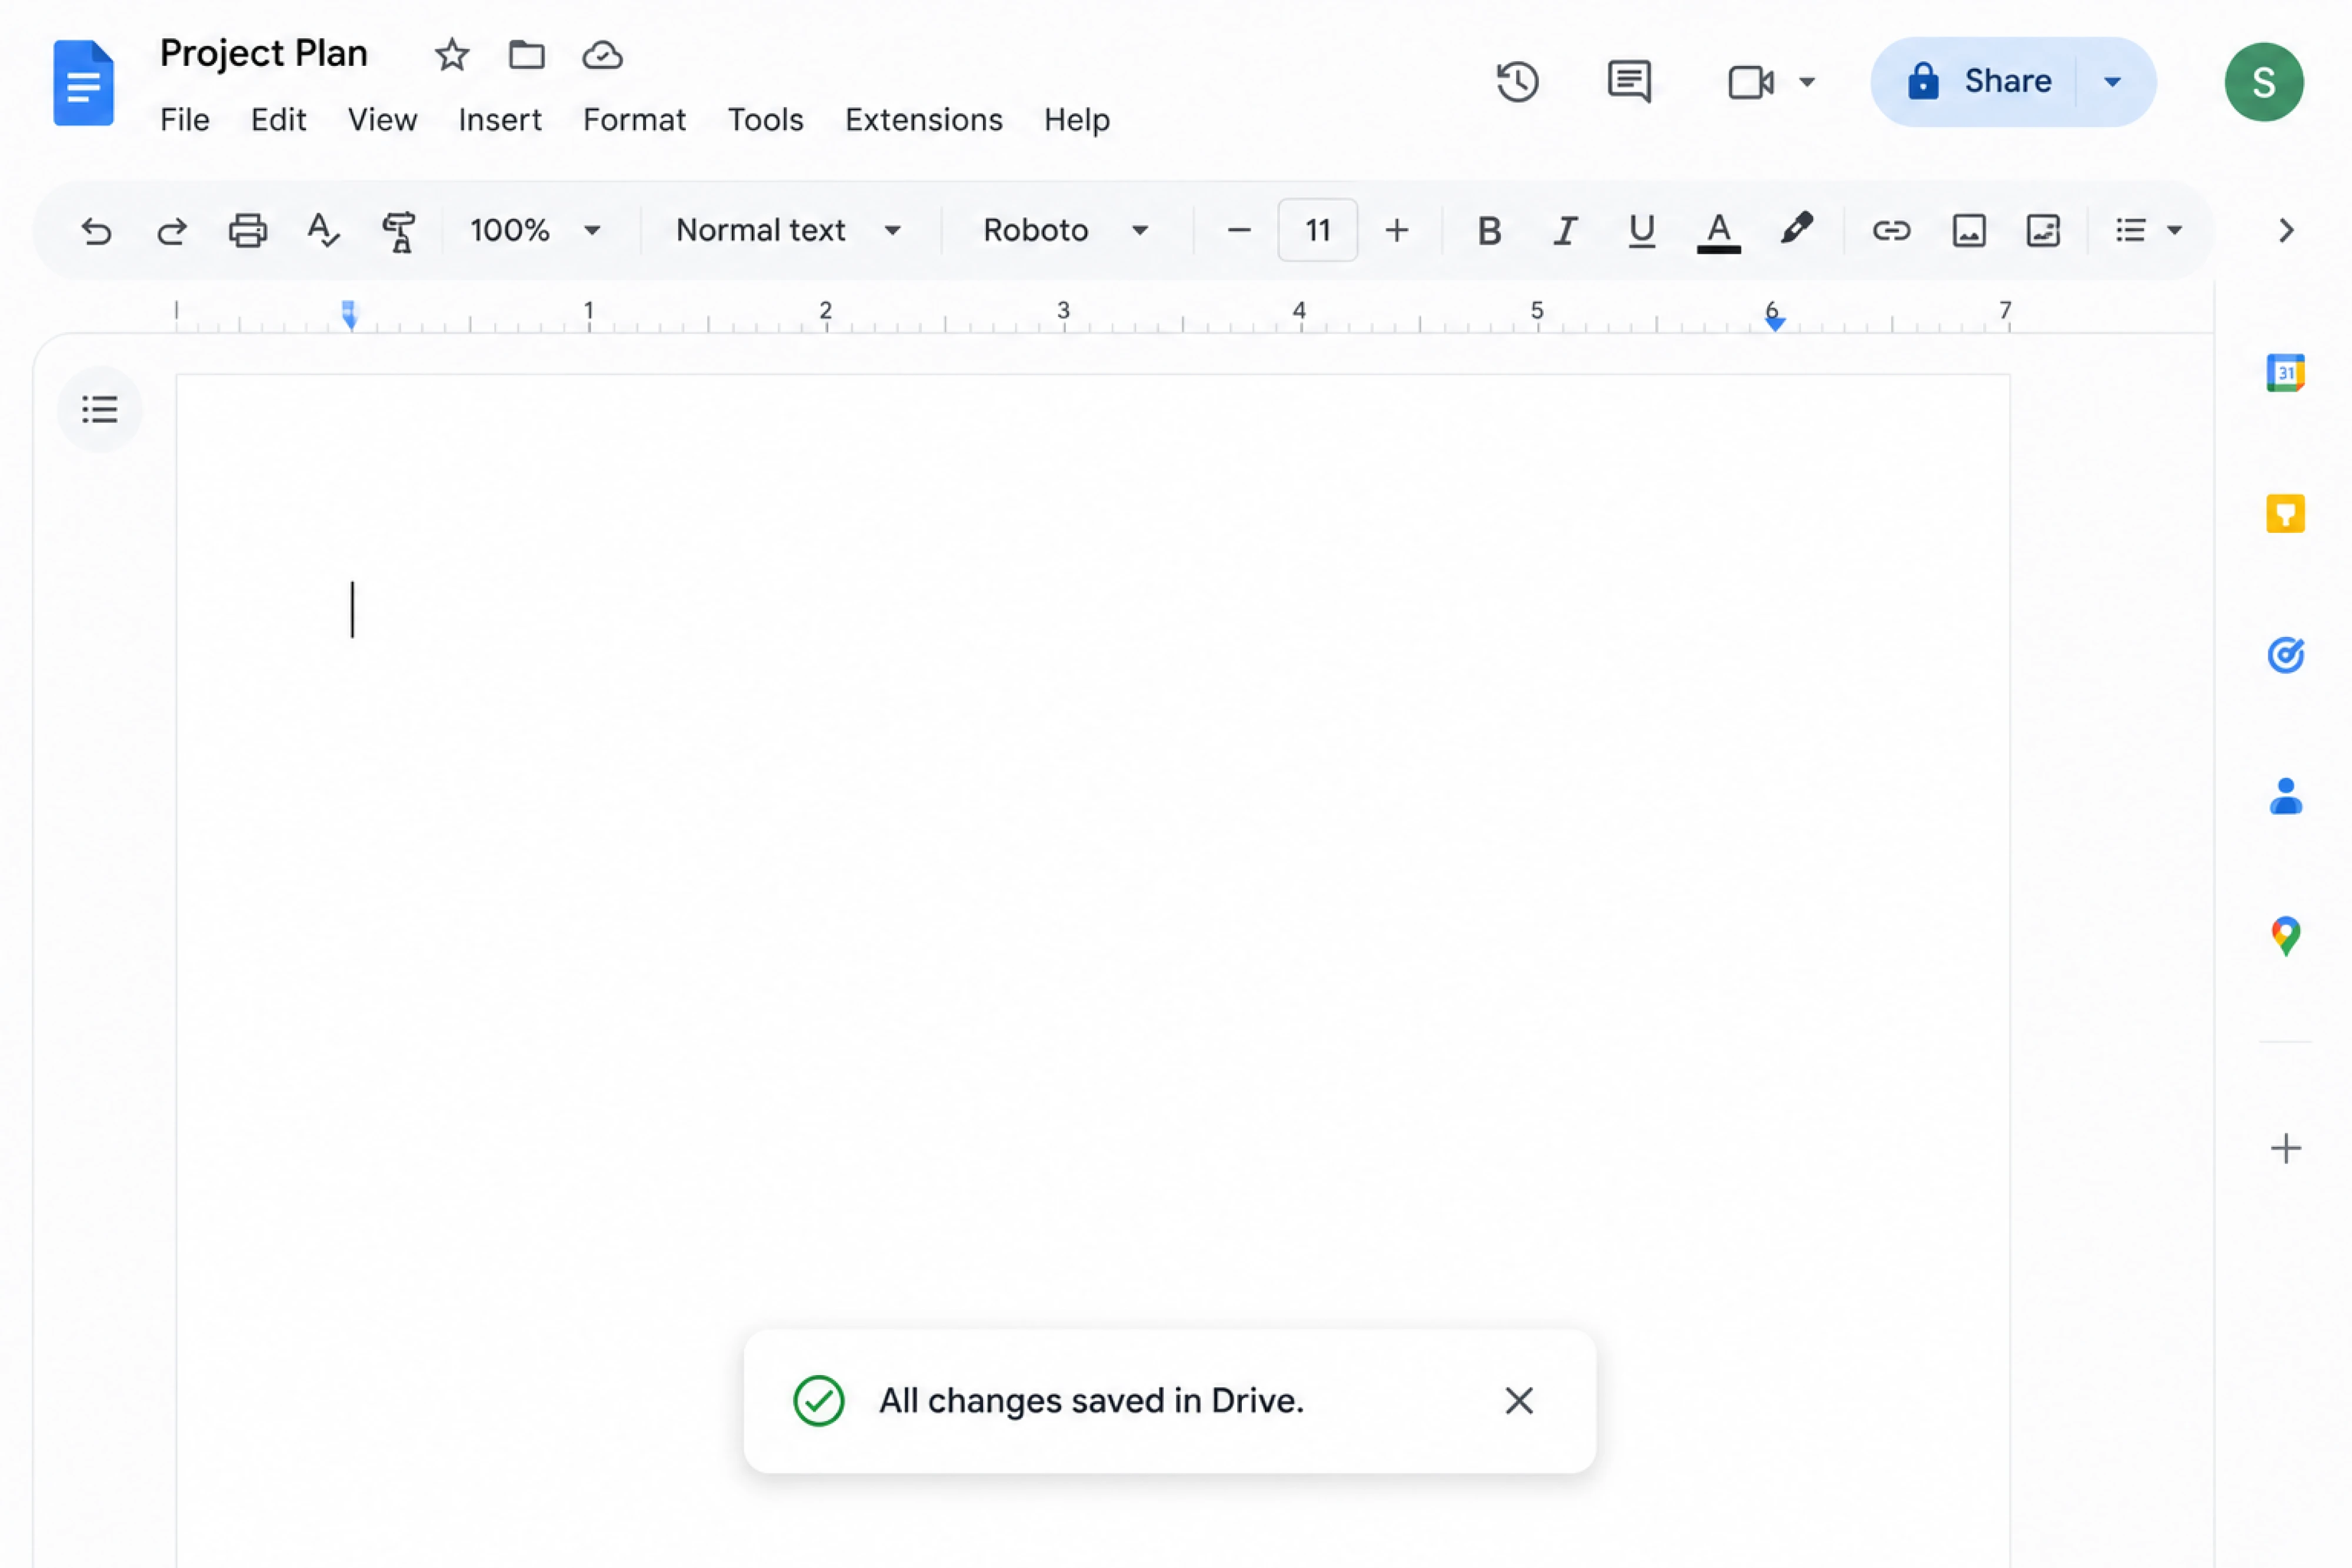This screenshot has height=1568, width=2352.
Task: Click the left indent ruler marker
Action: pos(349,316)
